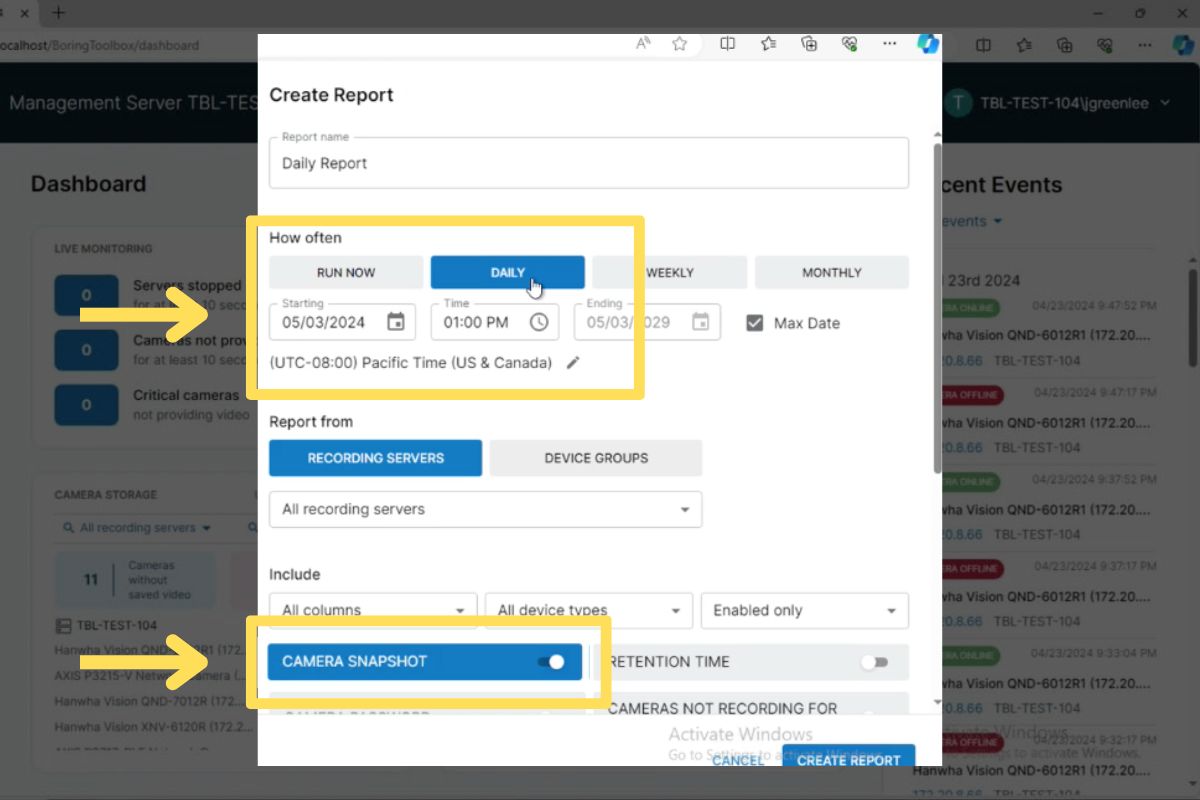Activate Read aloud from the address bar
This screenshot has height=800, width=1200.
pos(641,44)
